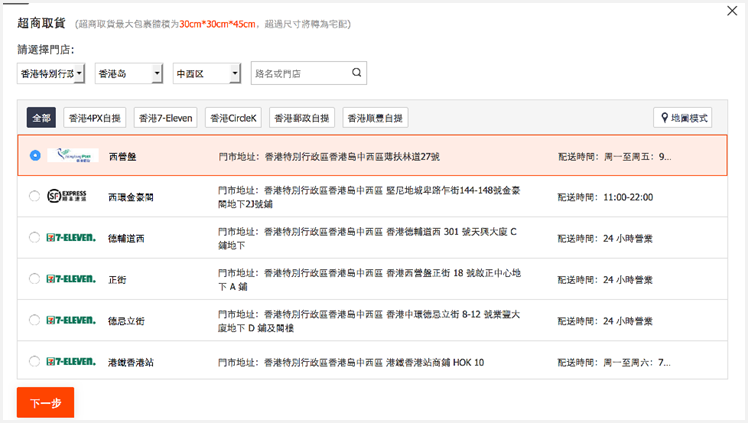Viewport: 748px width, 423px height.
Task: Click the 配送時間 11:00-22:00 text
Action: [605, 197]
